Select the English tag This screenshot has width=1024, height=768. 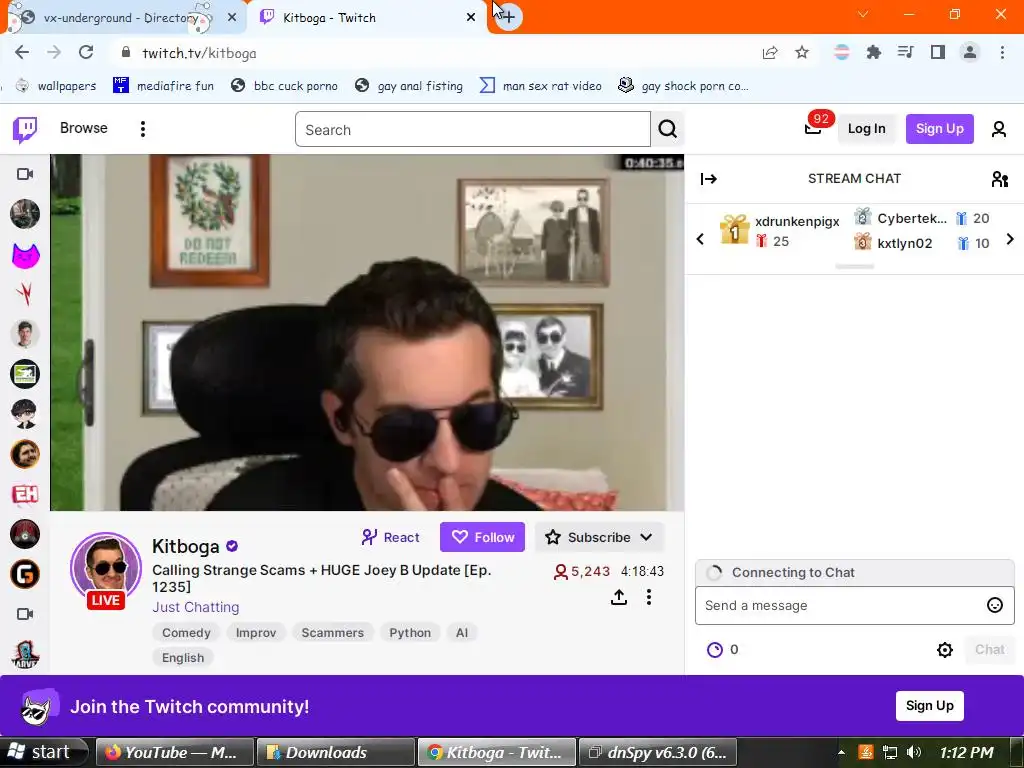point(183,658)
